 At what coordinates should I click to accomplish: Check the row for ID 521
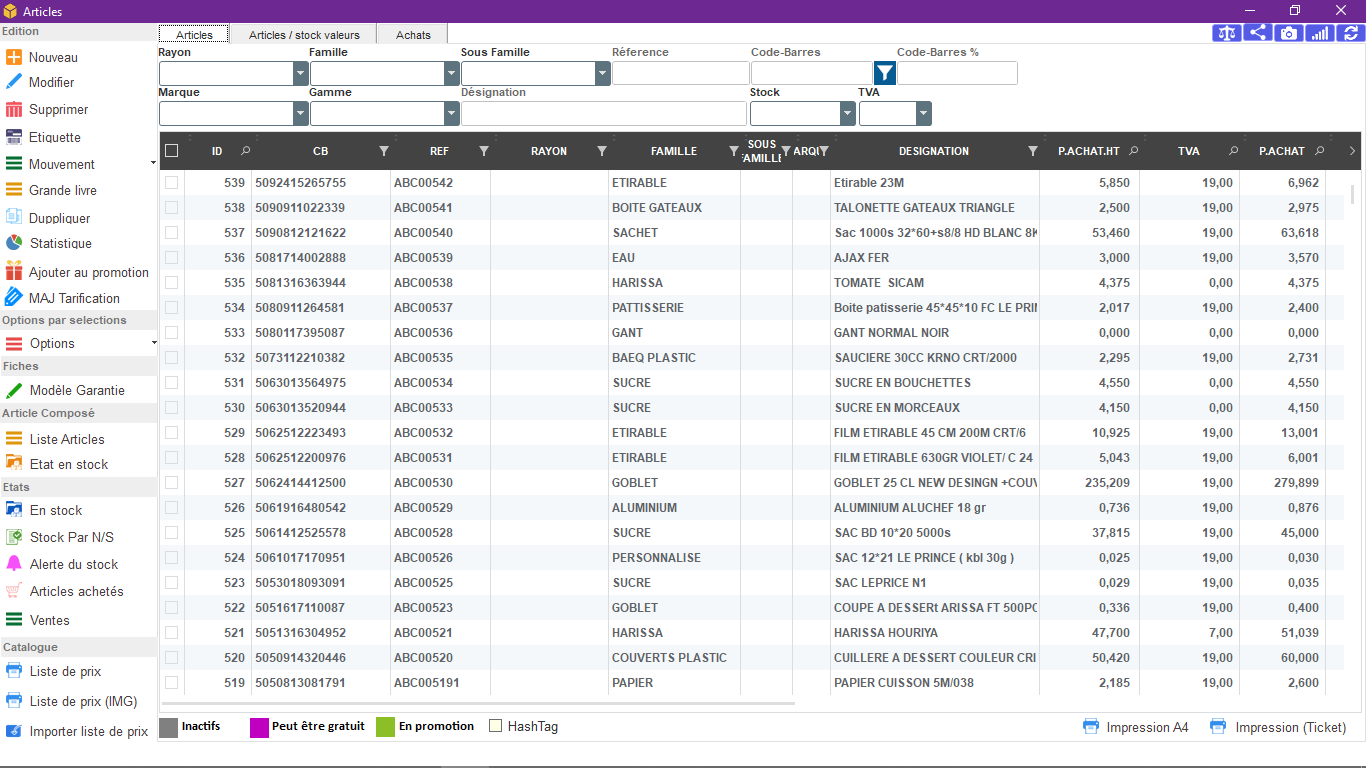tap(172, 633)
